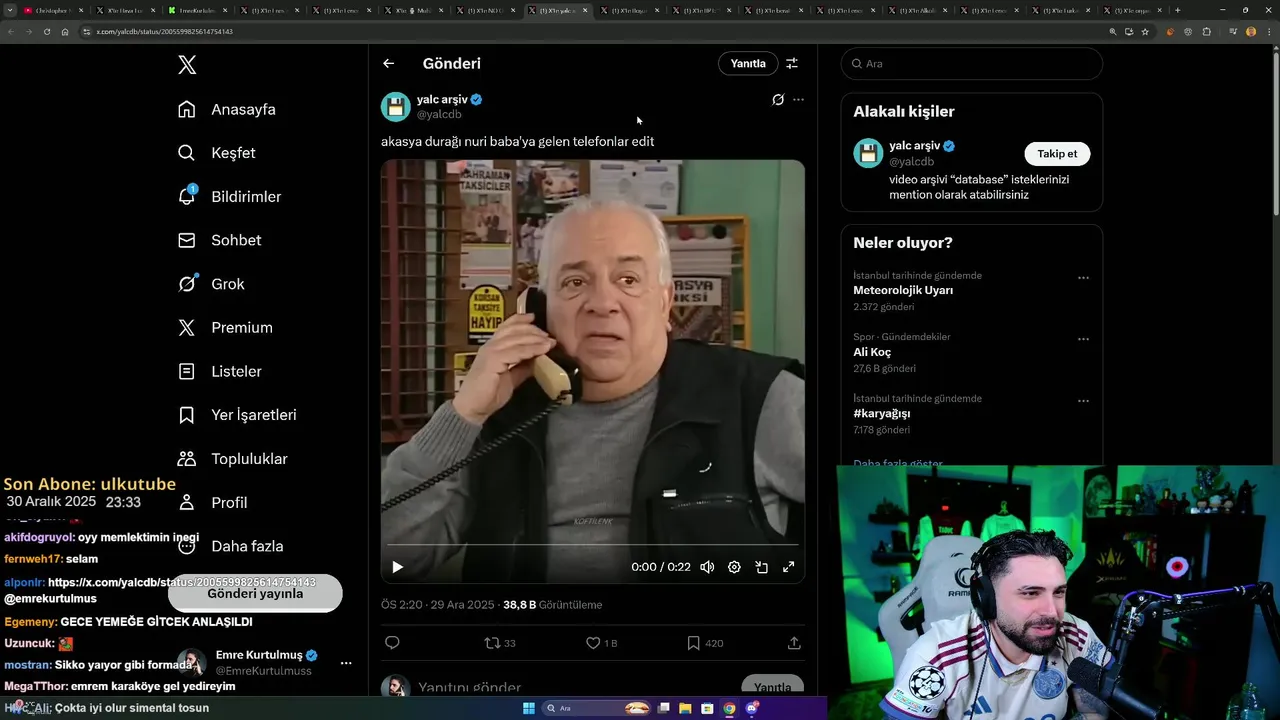Click the browser home icon
Image resolution: width=1280 pixels, height=720 pixels.
click(65, 31)
